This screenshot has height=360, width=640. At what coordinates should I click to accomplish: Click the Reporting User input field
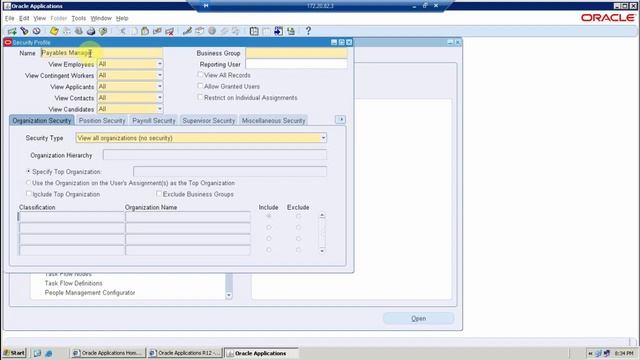point(297,64)
